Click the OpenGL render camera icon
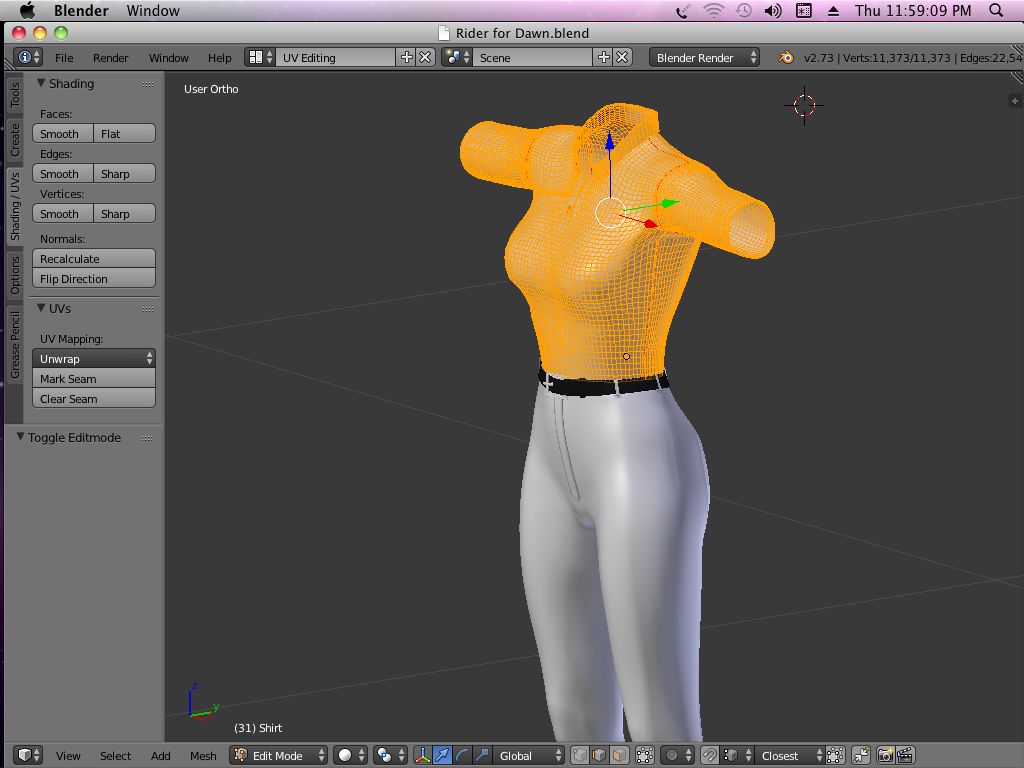The image size is (1024, 768). [x=886, y=756]
